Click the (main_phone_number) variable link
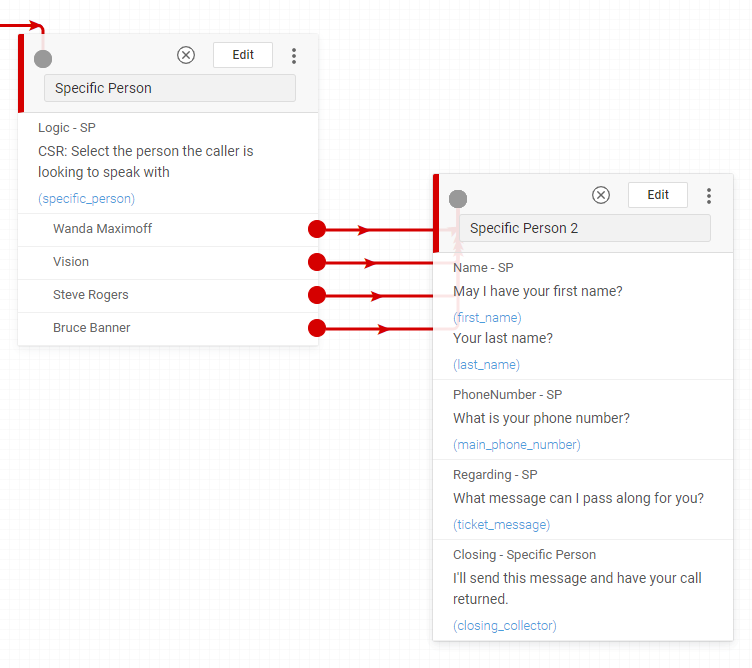 [x=517, y=445]
